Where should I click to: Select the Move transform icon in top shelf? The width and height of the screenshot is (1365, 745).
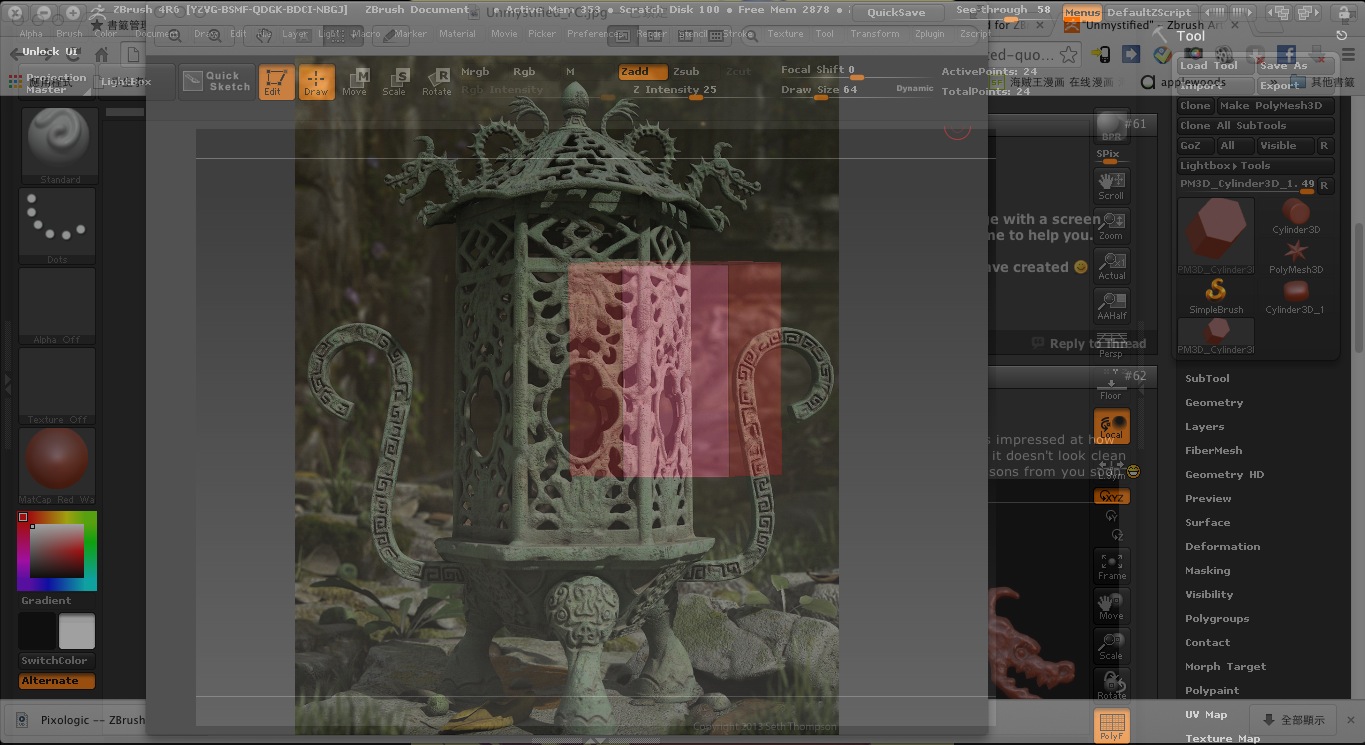coord(355,82)
